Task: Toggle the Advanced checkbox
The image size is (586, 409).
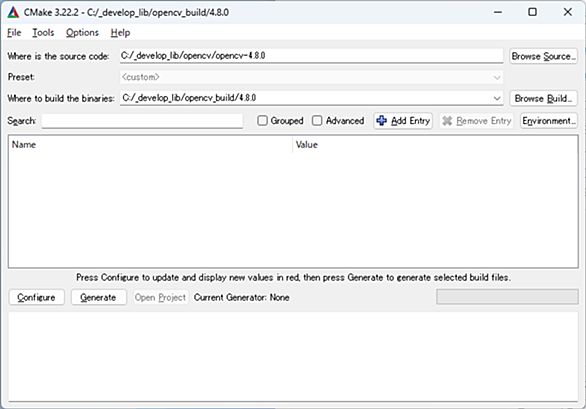Action: point(317,121)
